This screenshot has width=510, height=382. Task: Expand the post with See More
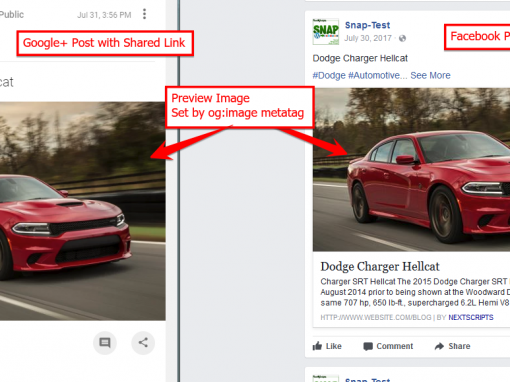pyautogui.click(x=430, y=75)
